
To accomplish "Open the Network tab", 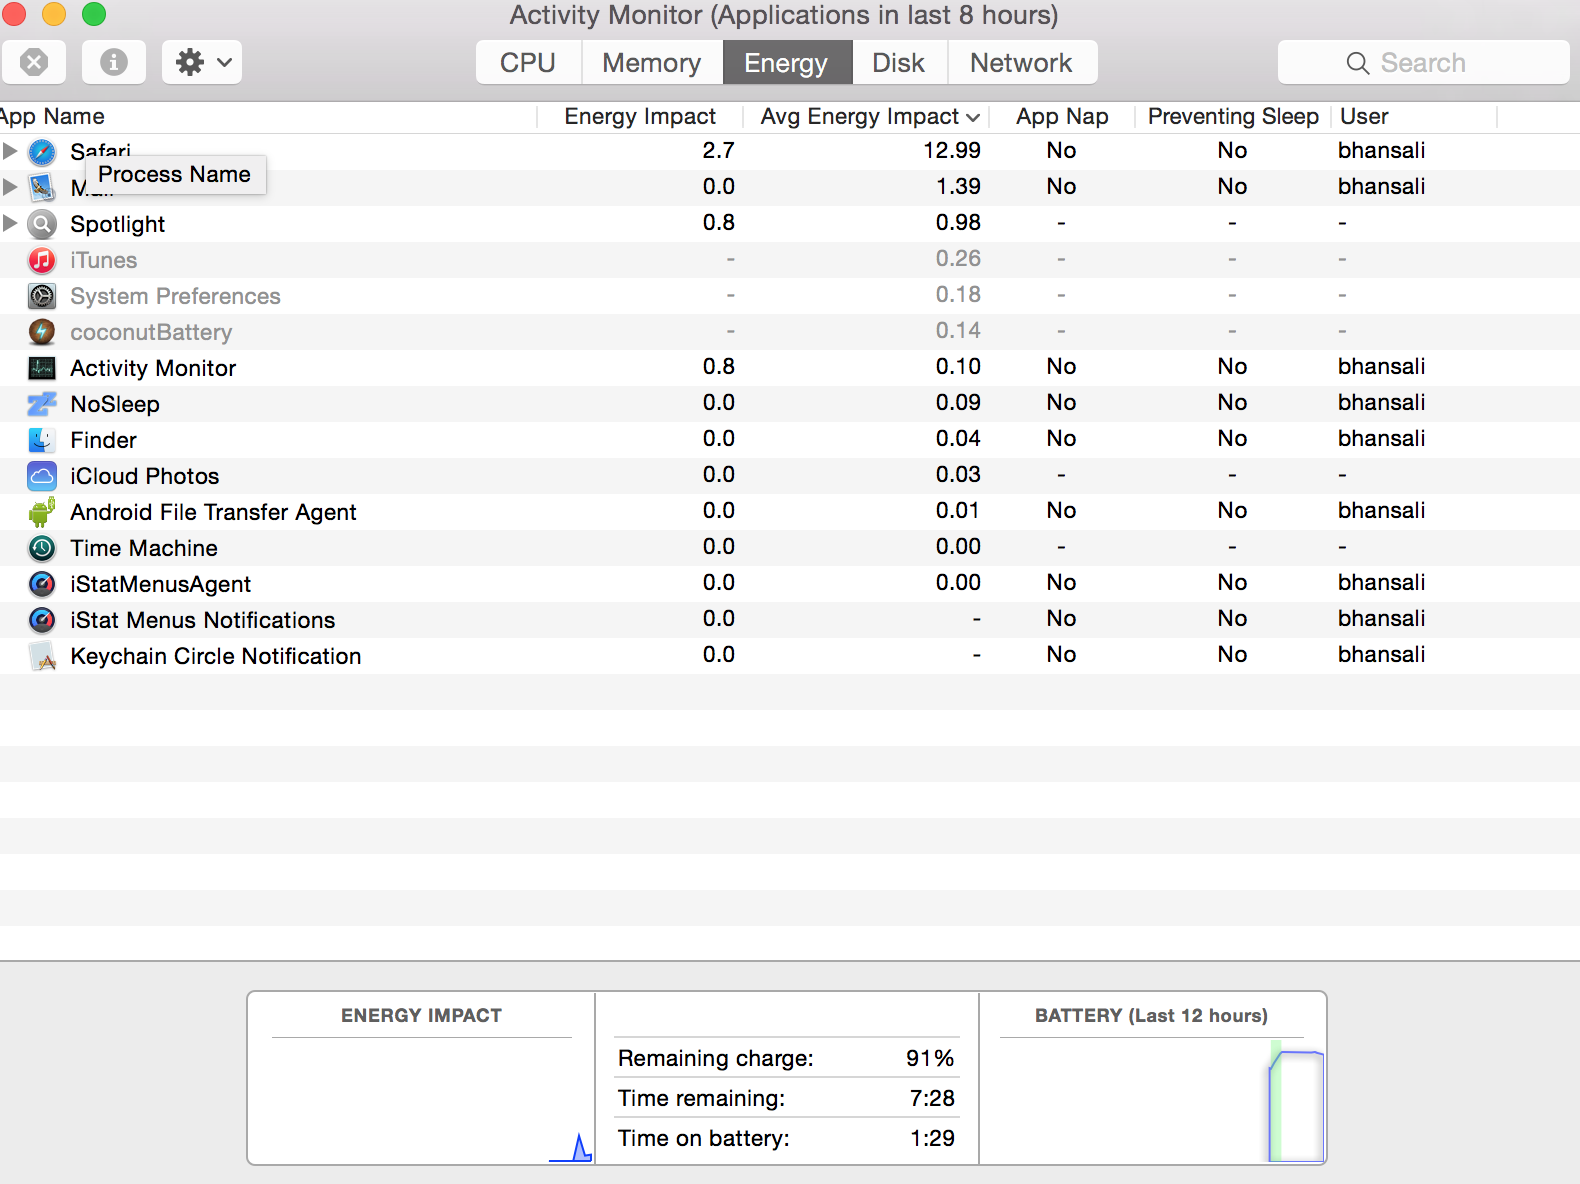I will point(1021,63).
